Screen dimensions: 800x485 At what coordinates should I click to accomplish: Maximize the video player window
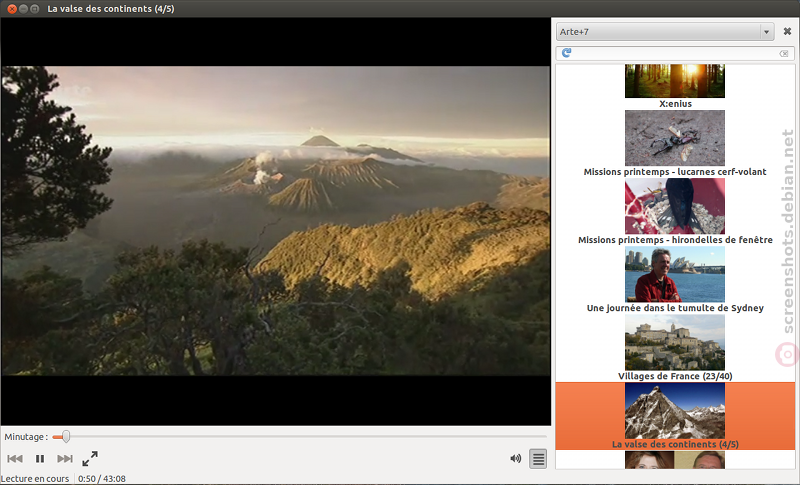click(x=35, y=9)
